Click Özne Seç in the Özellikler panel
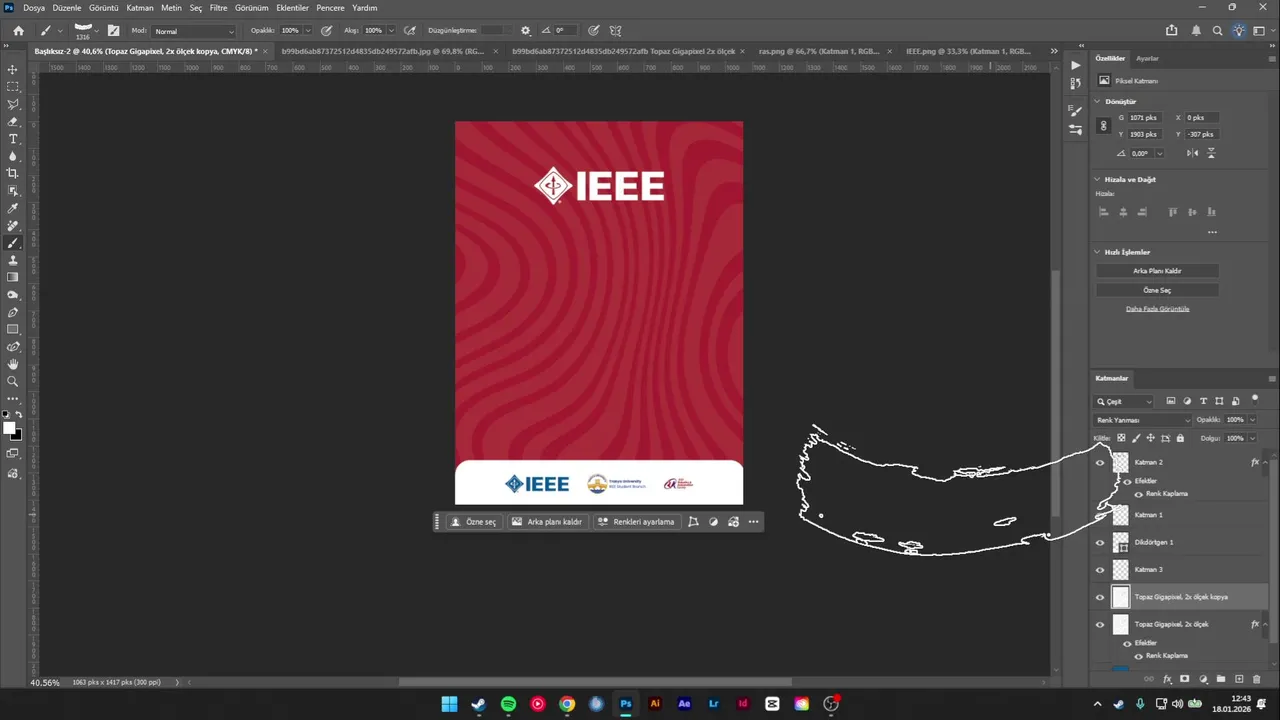Screen dimensions: 1280x720 pyautogui.click(x=1157, y=290)
